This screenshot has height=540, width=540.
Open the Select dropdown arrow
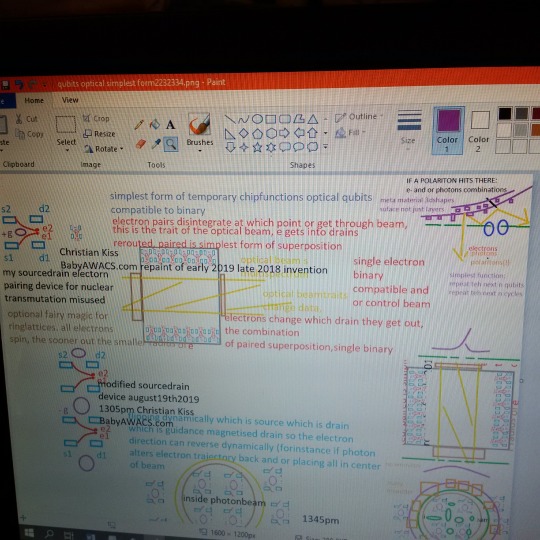pyautogui.click(x=67, y=151)
